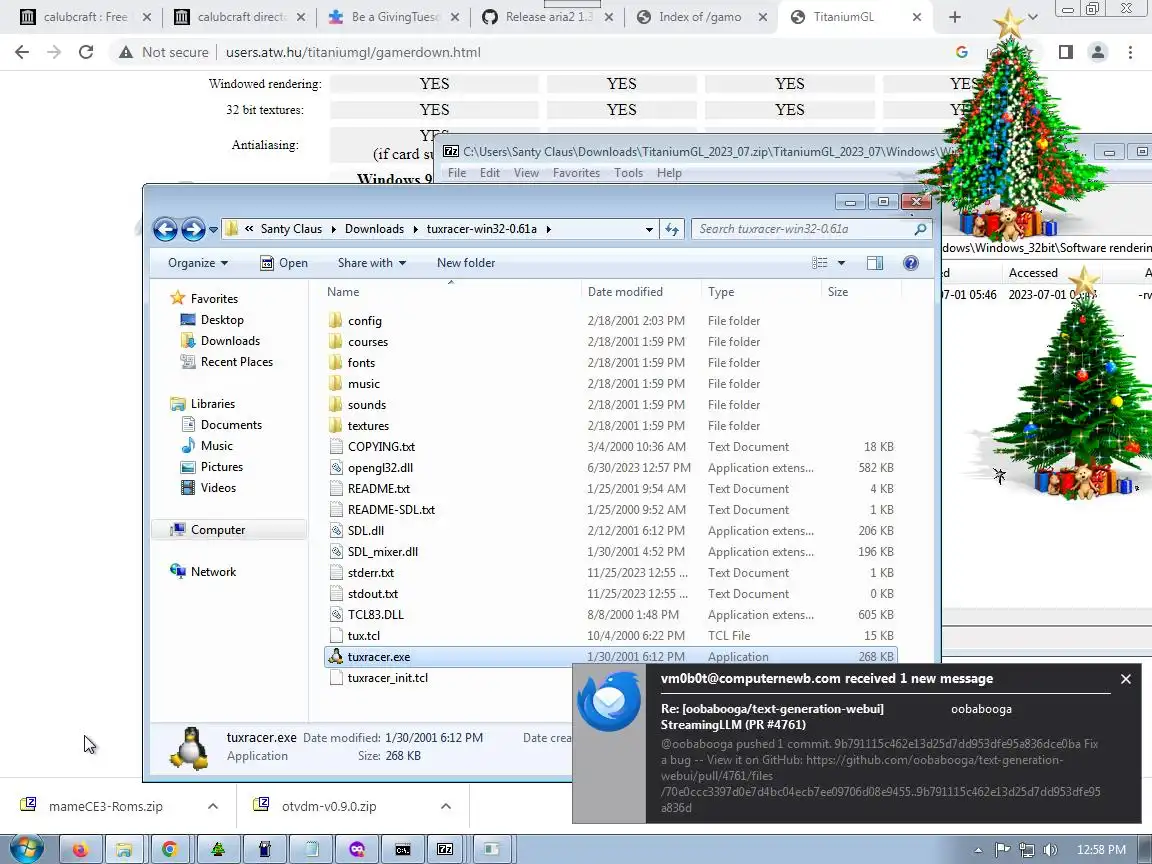1152x864 pixels.
Task: Open the Organize menu
Action: coord(198,263)
